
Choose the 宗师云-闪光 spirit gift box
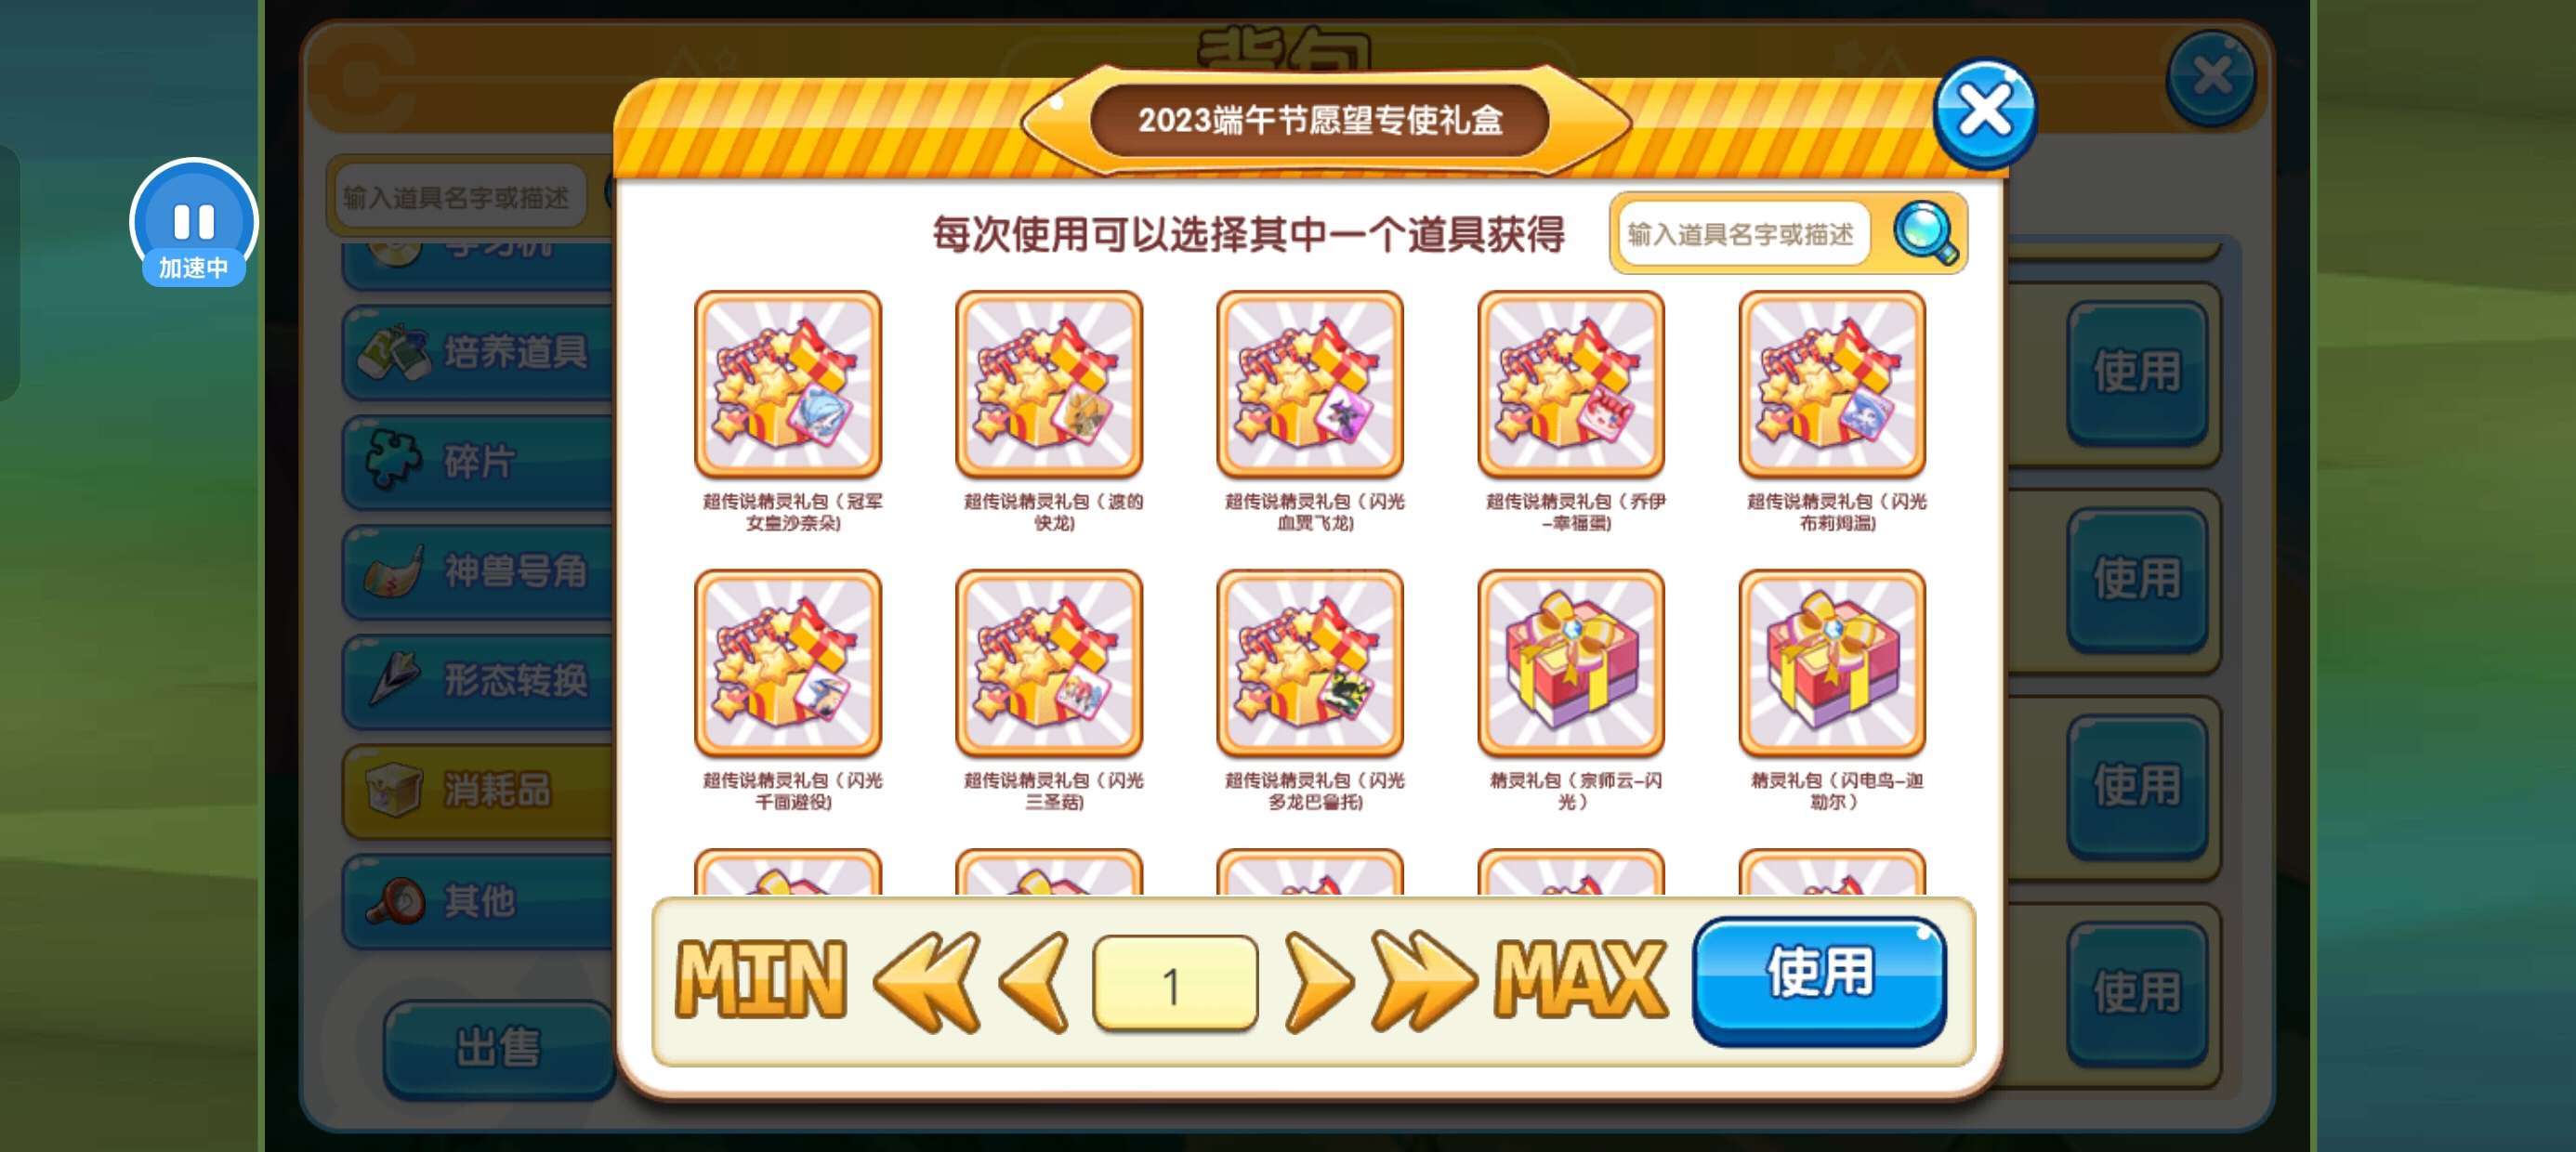pyautogui.click(x=1571, y=663)
